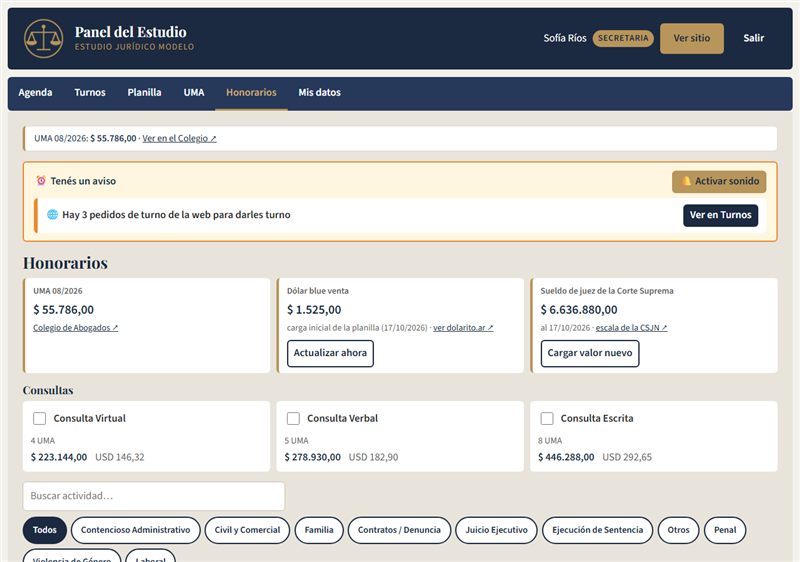Click the USD 292,65 value
The height and width of the screenshot is (562, 800).
pos(627,457)
